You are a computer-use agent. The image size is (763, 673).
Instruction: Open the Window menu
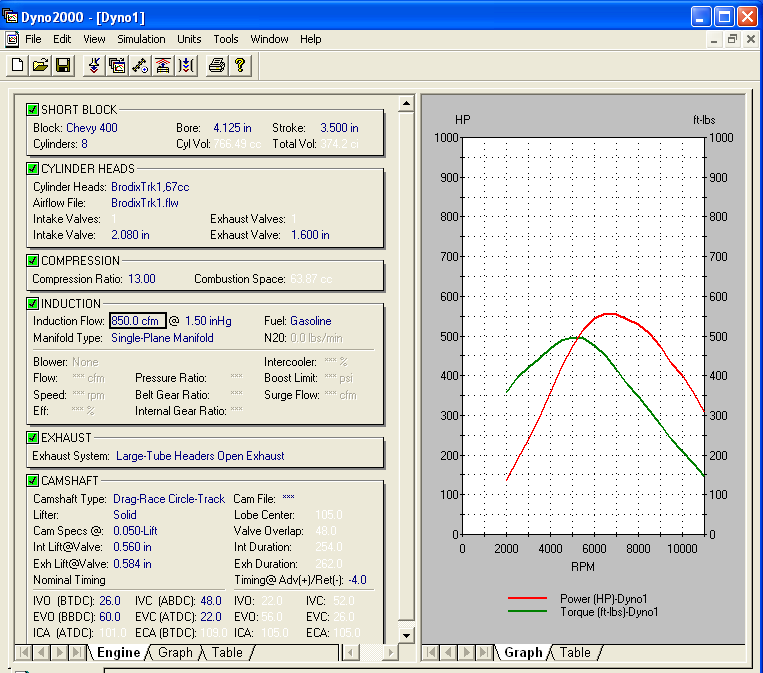[x=269, y=39]
